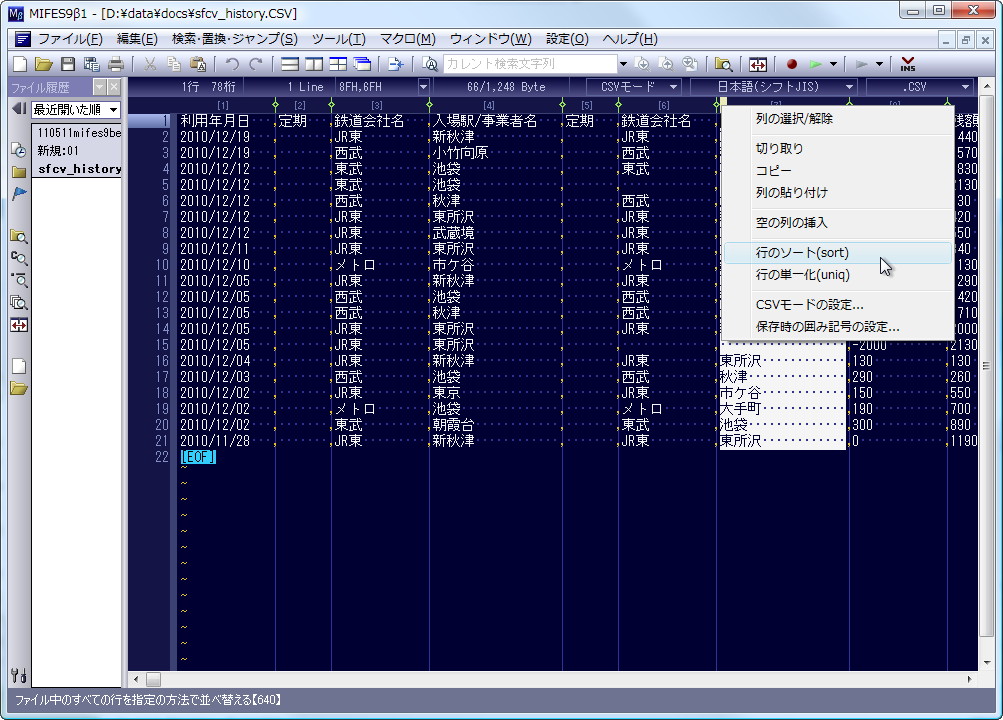Click the Copy toolbar icon
This screenshot has height=720, width=1003.
click(x=174, y=64)
